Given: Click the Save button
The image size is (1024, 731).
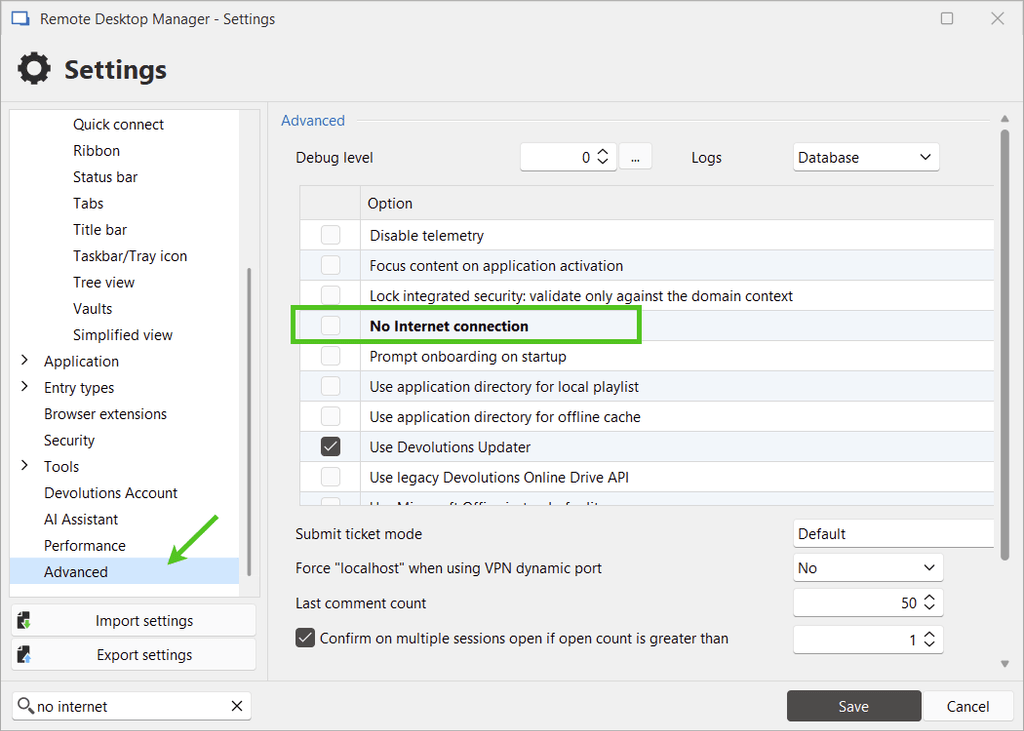Looking at the screenshot, I should point(853,706).
